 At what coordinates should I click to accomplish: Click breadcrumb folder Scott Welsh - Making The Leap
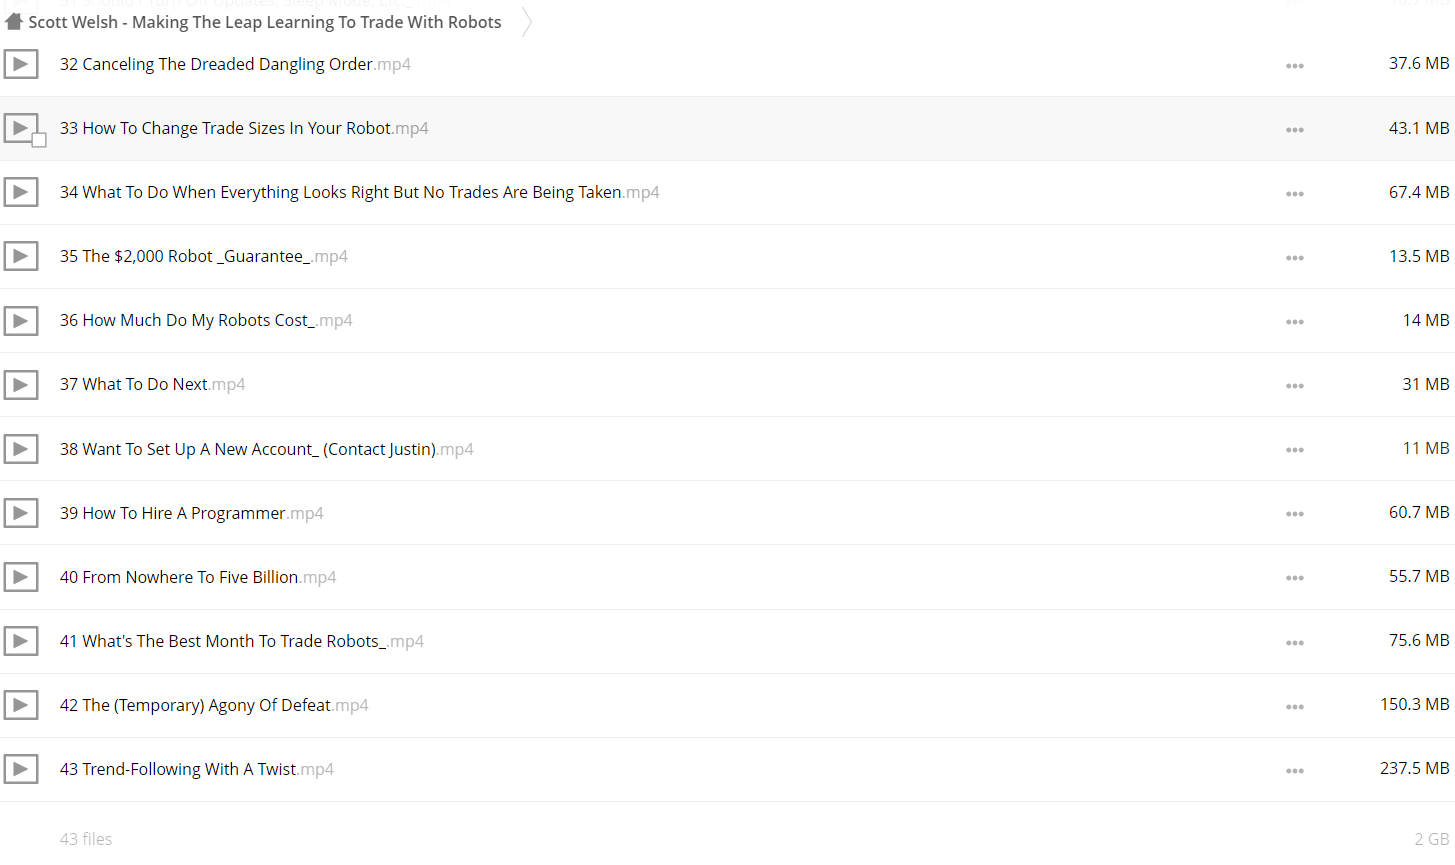point(265,22)
